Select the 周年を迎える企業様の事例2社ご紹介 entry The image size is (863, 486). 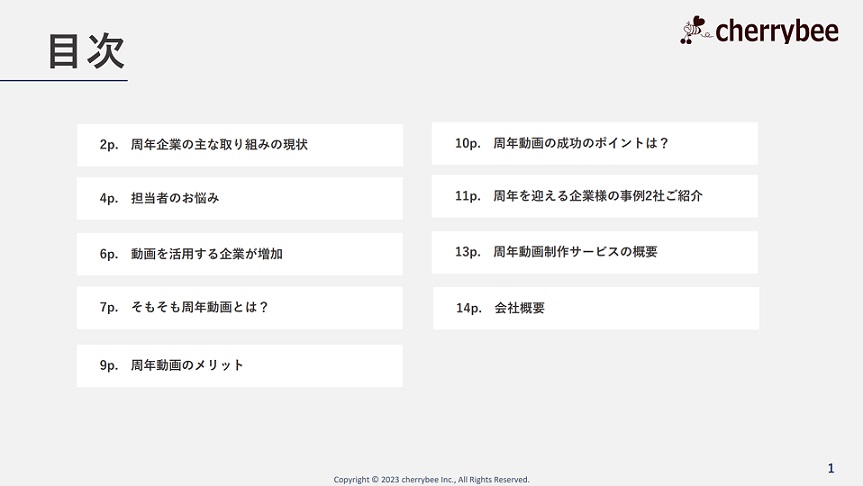pos(594,196)
